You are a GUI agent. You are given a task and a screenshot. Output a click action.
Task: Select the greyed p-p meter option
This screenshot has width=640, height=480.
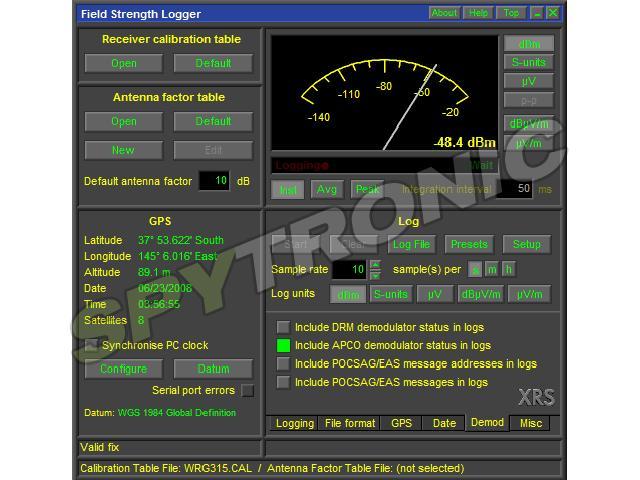coord(529,100)
